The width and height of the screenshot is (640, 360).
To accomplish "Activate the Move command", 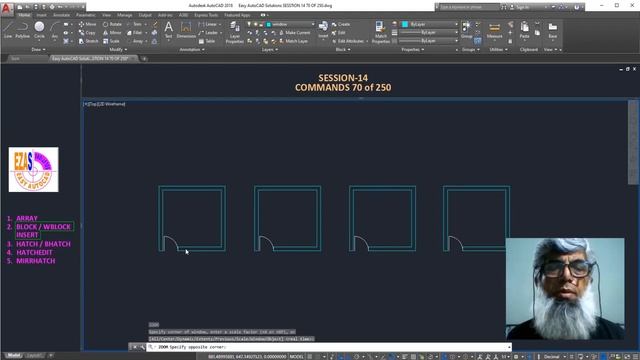I will pyautogui.click(x=87, y=24).
